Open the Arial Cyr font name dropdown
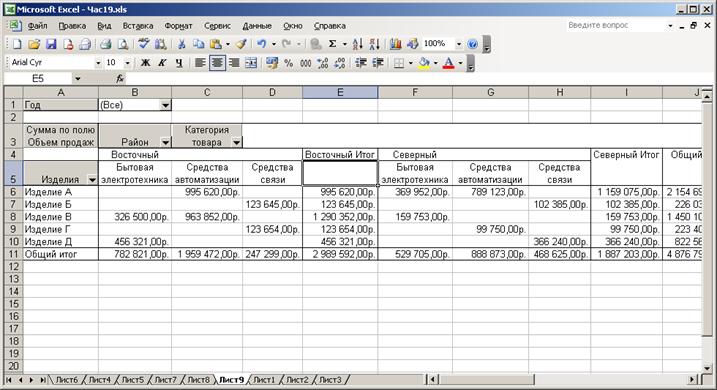Image resolution: width=717 pixels, height=390 pixels. 97,63
